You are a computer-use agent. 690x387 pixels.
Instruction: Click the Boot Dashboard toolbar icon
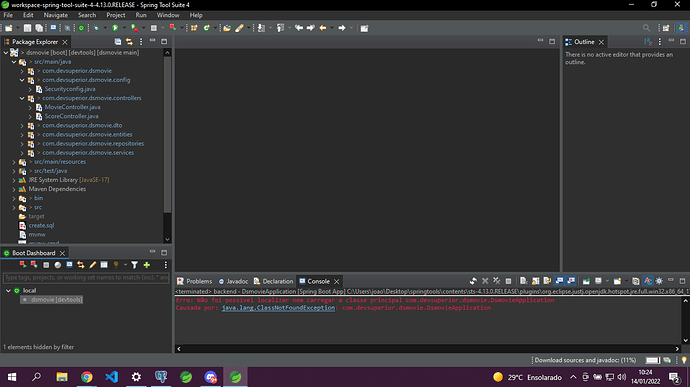81,28
